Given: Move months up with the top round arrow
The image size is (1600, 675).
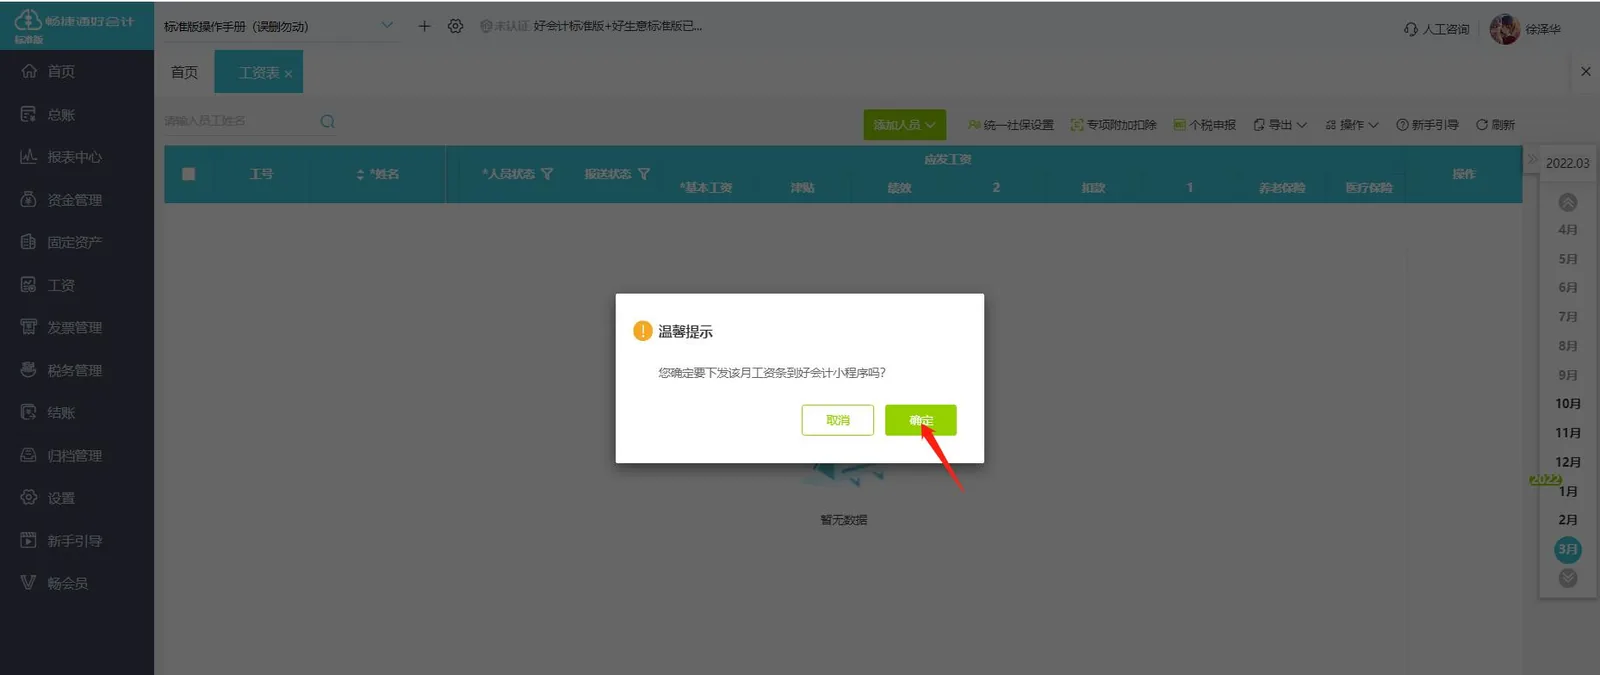Looking at the screenshot, I should point(1568,202).
